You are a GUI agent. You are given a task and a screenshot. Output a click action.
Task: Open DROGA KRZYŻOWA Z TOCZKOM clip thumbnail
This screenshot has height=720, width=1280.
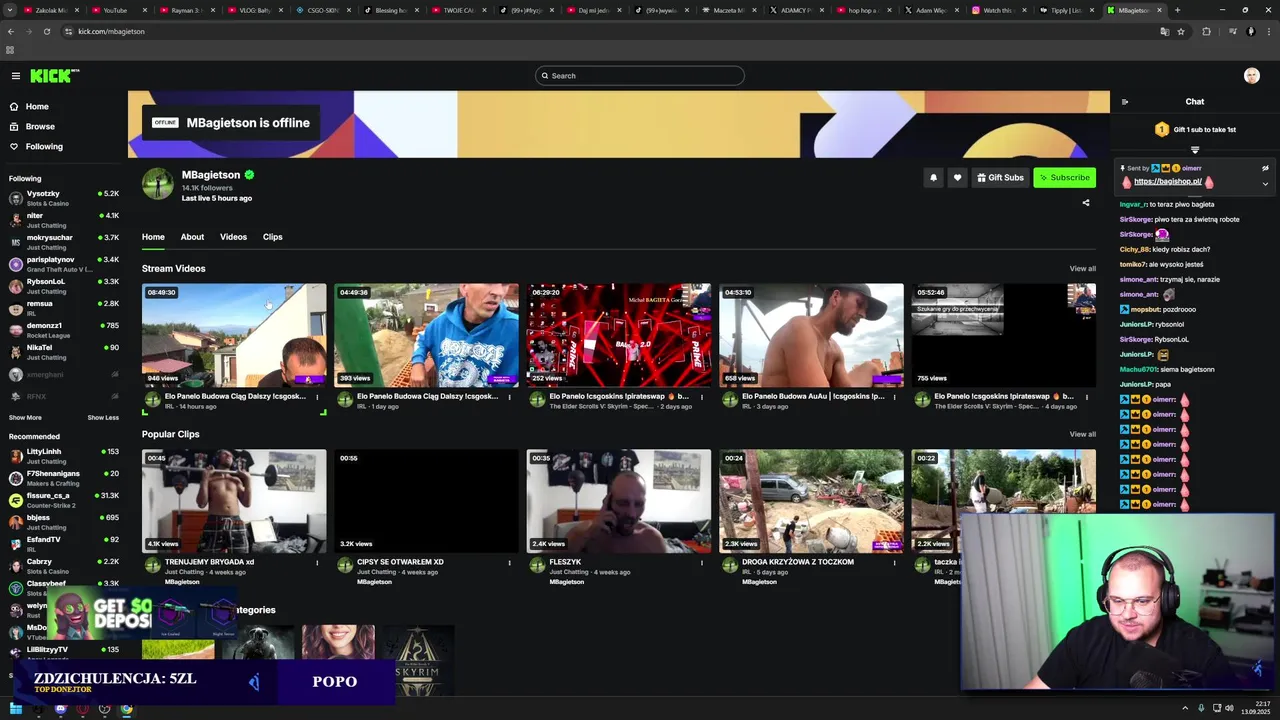click(x=811, y=501)
